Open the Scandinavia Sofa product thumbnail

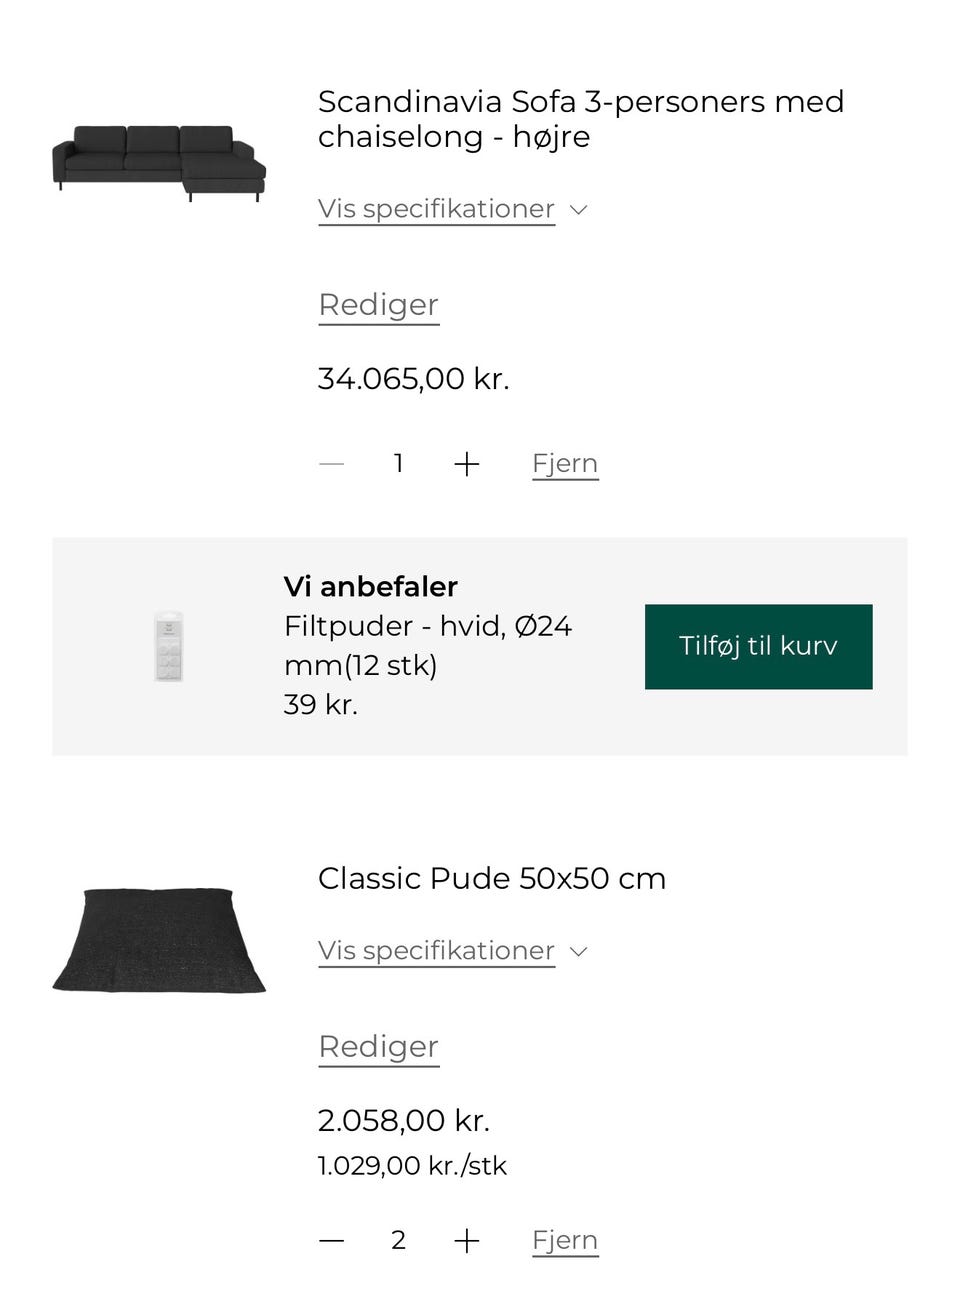[159, 160]
